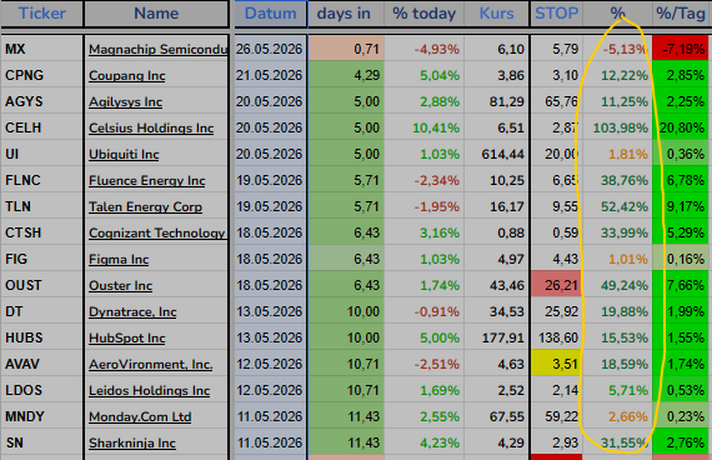The image size is (712, 460).
Task: Click the MNDY ticker cell
Action: point(42,417)
